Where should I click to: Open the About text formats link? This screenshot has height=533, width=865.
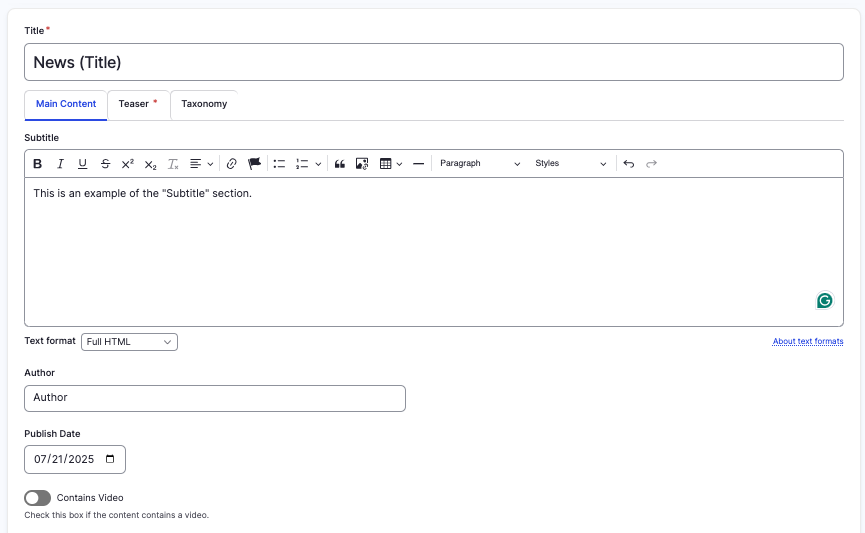(x=807, y=342)
